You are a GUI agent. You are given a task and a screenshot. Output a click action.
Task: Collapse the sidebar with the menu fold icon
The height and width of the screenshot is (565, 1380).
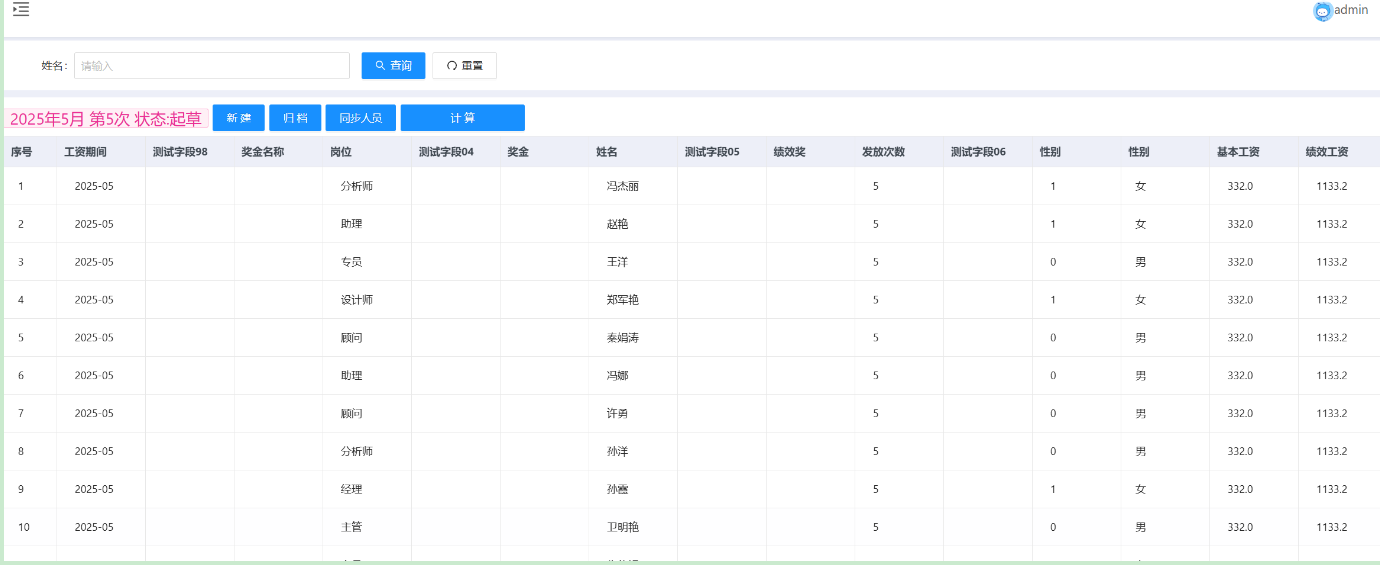pos(21,9)
